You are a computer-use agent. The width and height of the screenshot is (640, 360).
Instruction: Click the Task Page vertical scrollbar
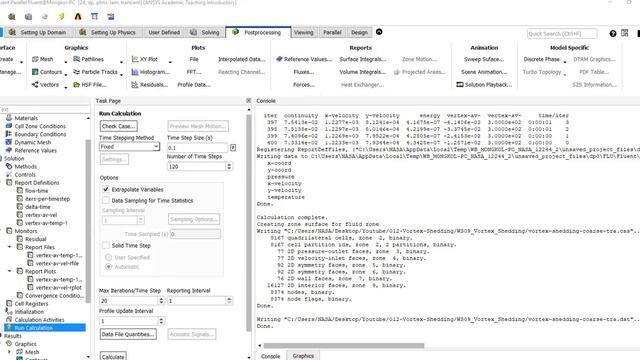pos(249,222)
